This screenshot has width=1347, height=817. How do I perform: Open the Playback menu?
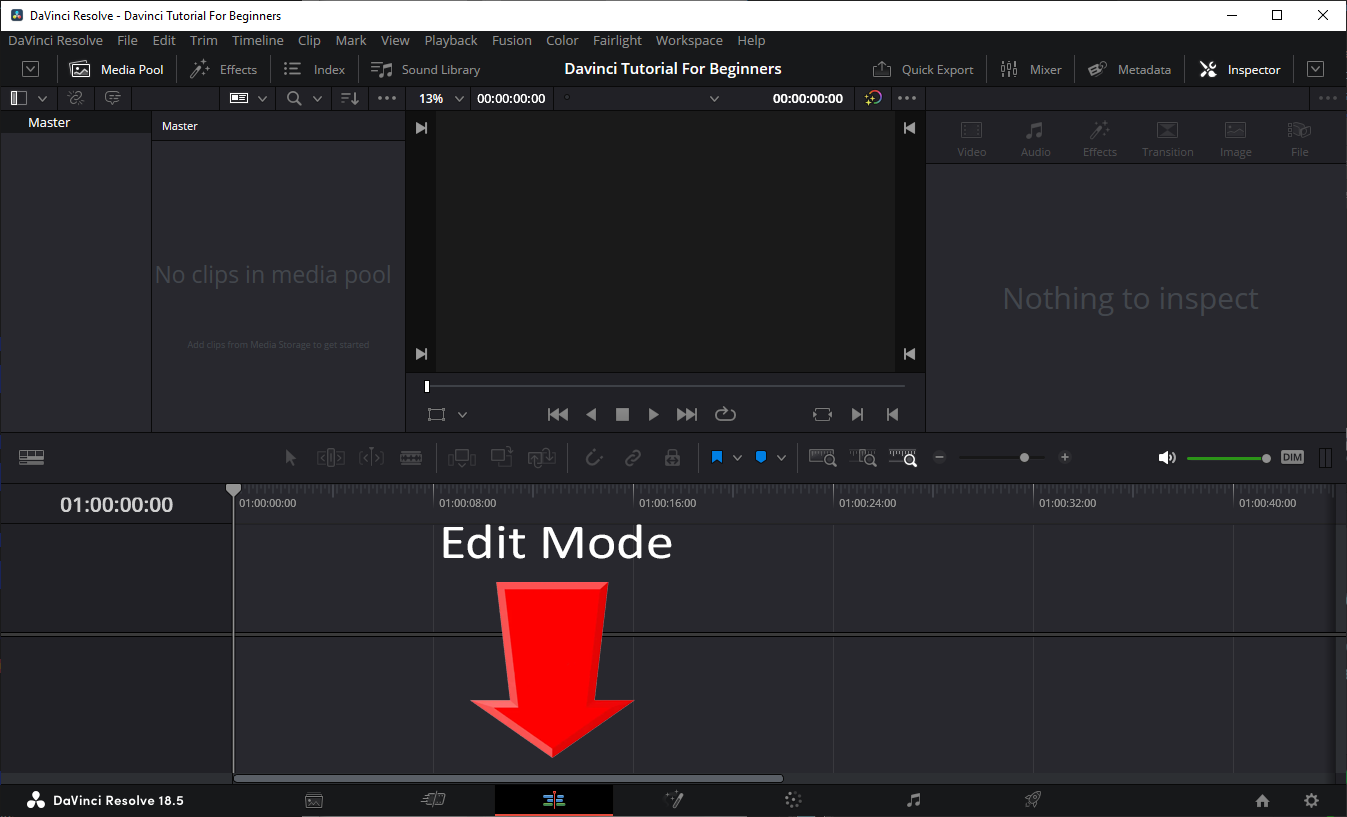click(x=451, y=40)
